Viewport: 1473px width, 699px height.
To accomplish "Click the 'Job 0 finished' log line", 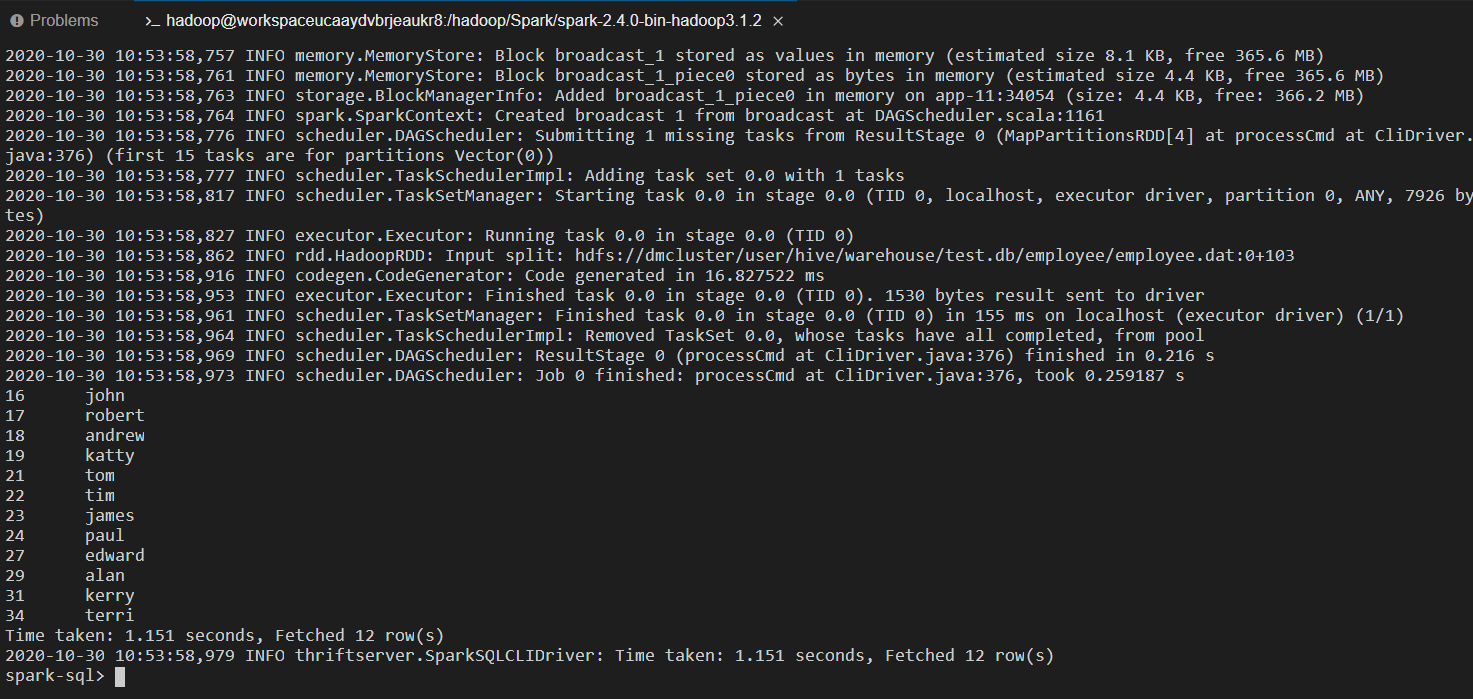I will 595,376.
